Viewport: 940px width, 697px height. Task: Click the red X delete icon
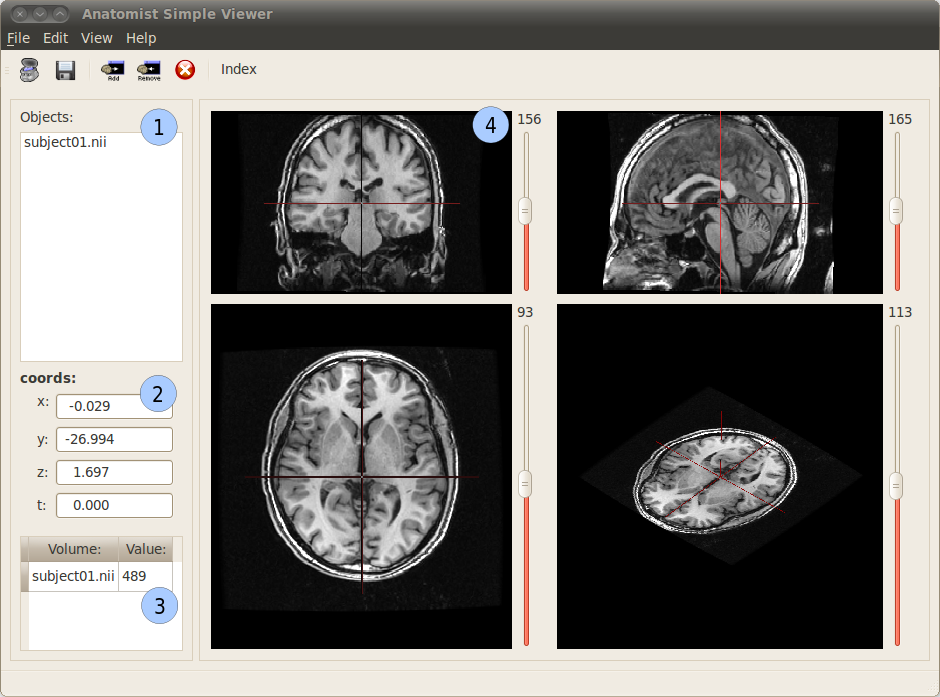185,70
